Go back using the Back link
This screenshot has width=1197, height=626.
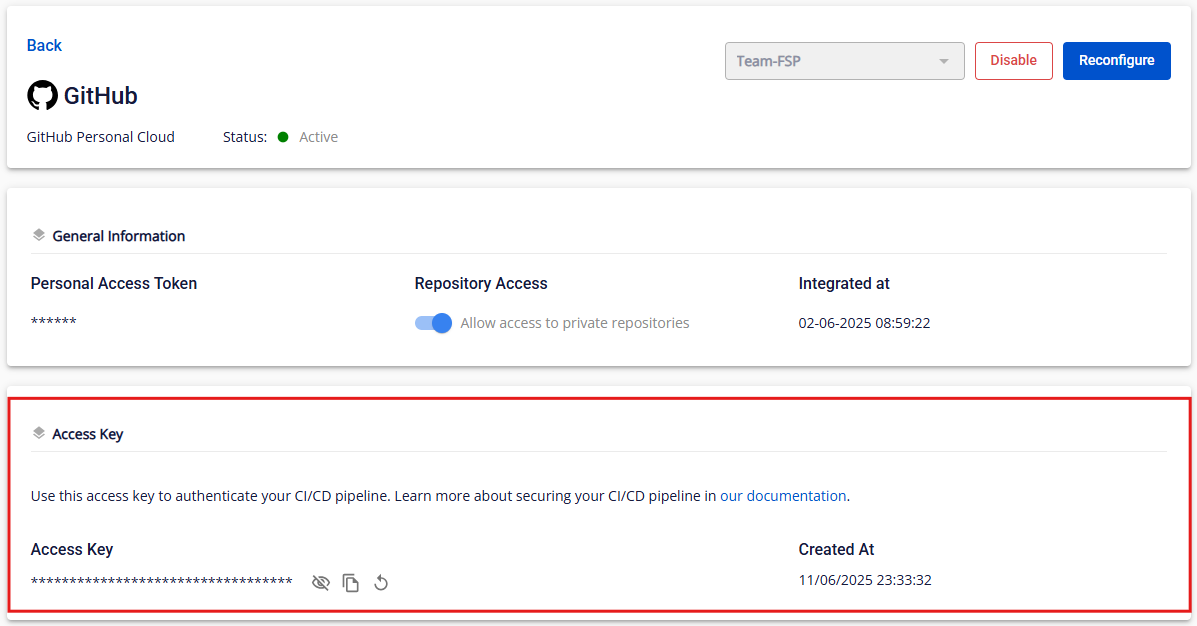44,45
